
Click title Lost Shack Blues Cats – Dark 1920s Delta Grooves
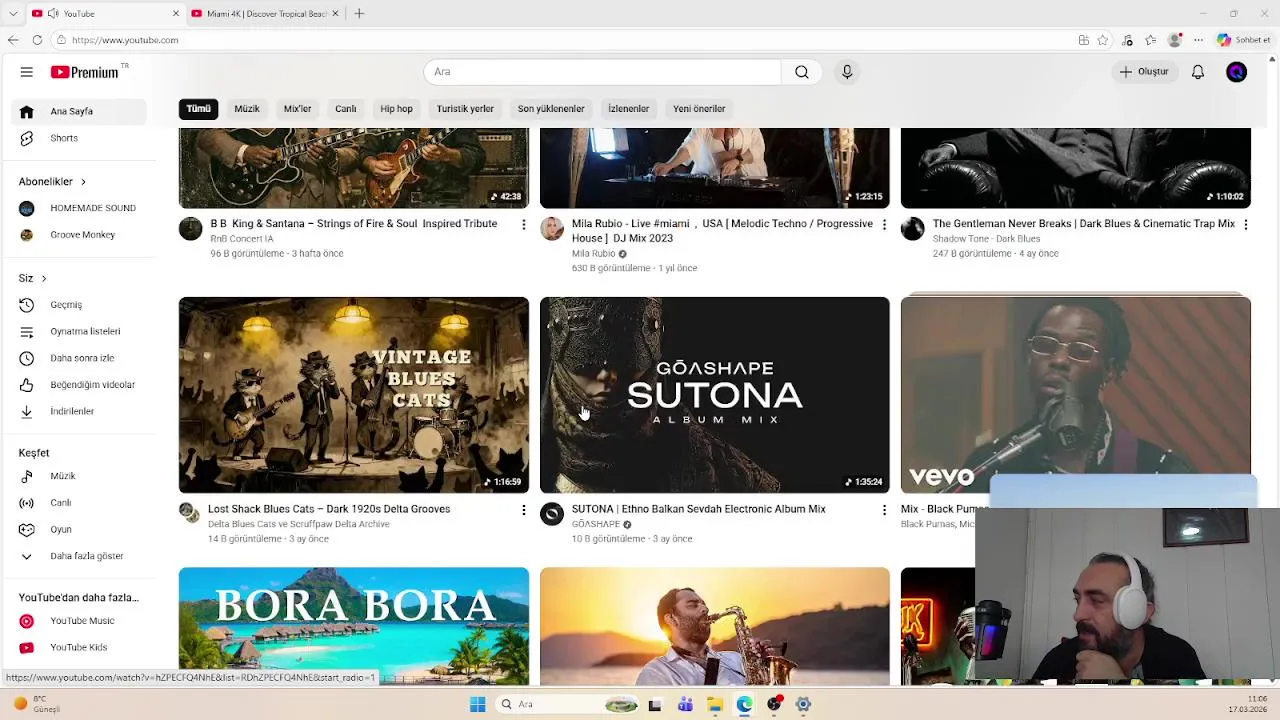[x=329, y=509]
